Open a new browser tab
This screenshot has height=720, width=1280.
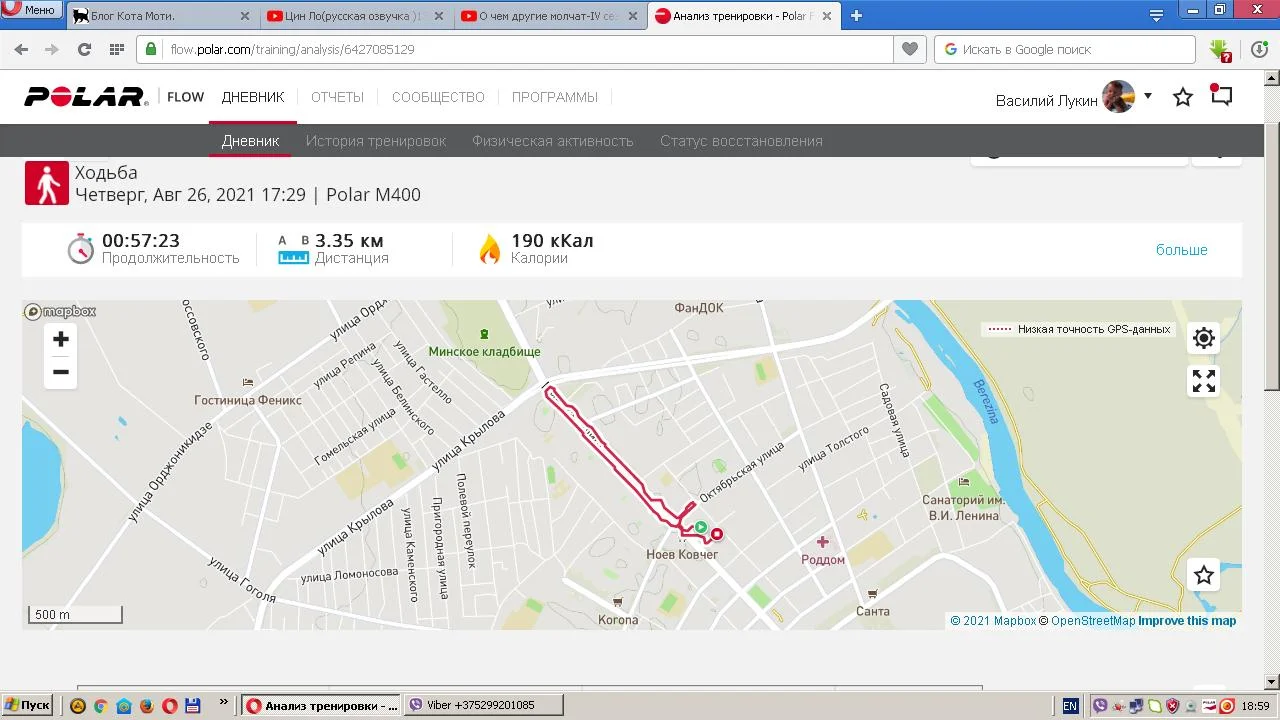point(856,16)
